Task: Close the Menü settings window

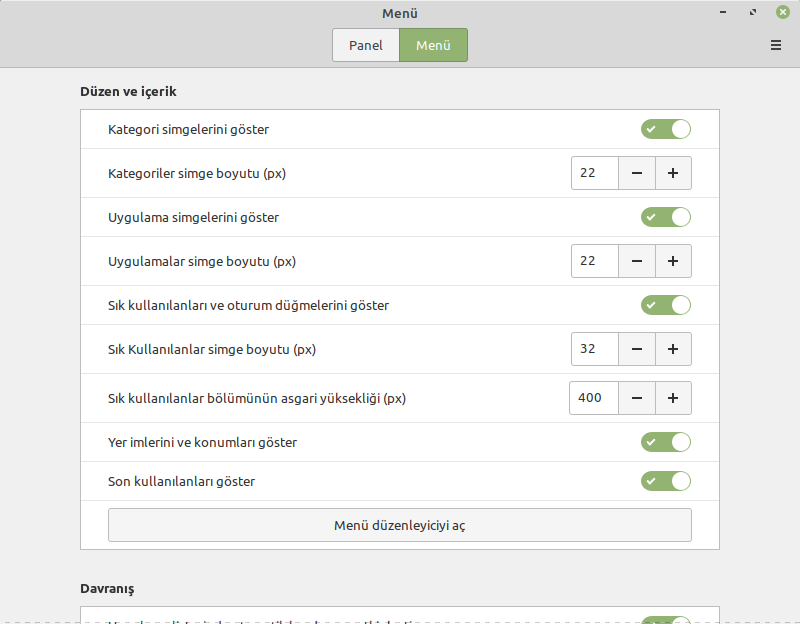Action: (x=782, y=13)
